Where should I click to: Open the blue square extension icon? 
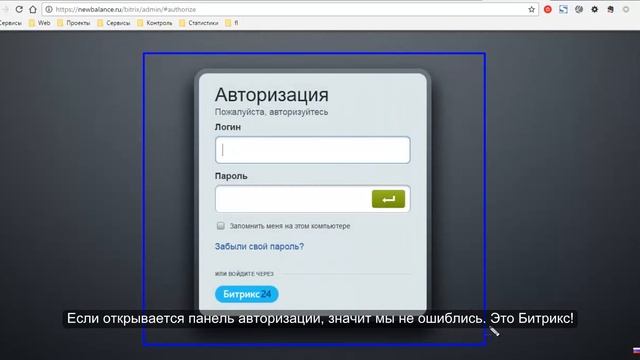tap(563, 9)
